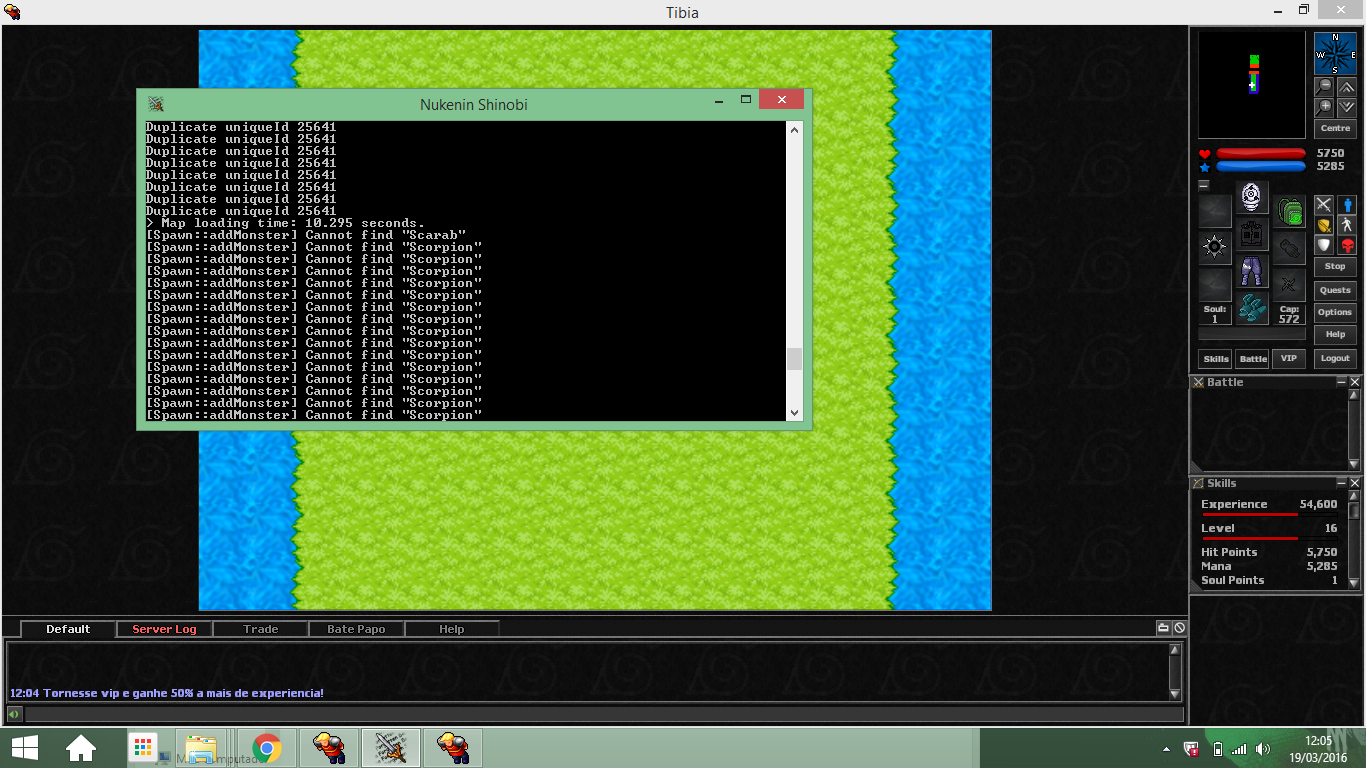The width and height of the screenshot is (1366, 768).
Task: Switch to the Server Log chat tab
Action: click(x=164, y=629)
